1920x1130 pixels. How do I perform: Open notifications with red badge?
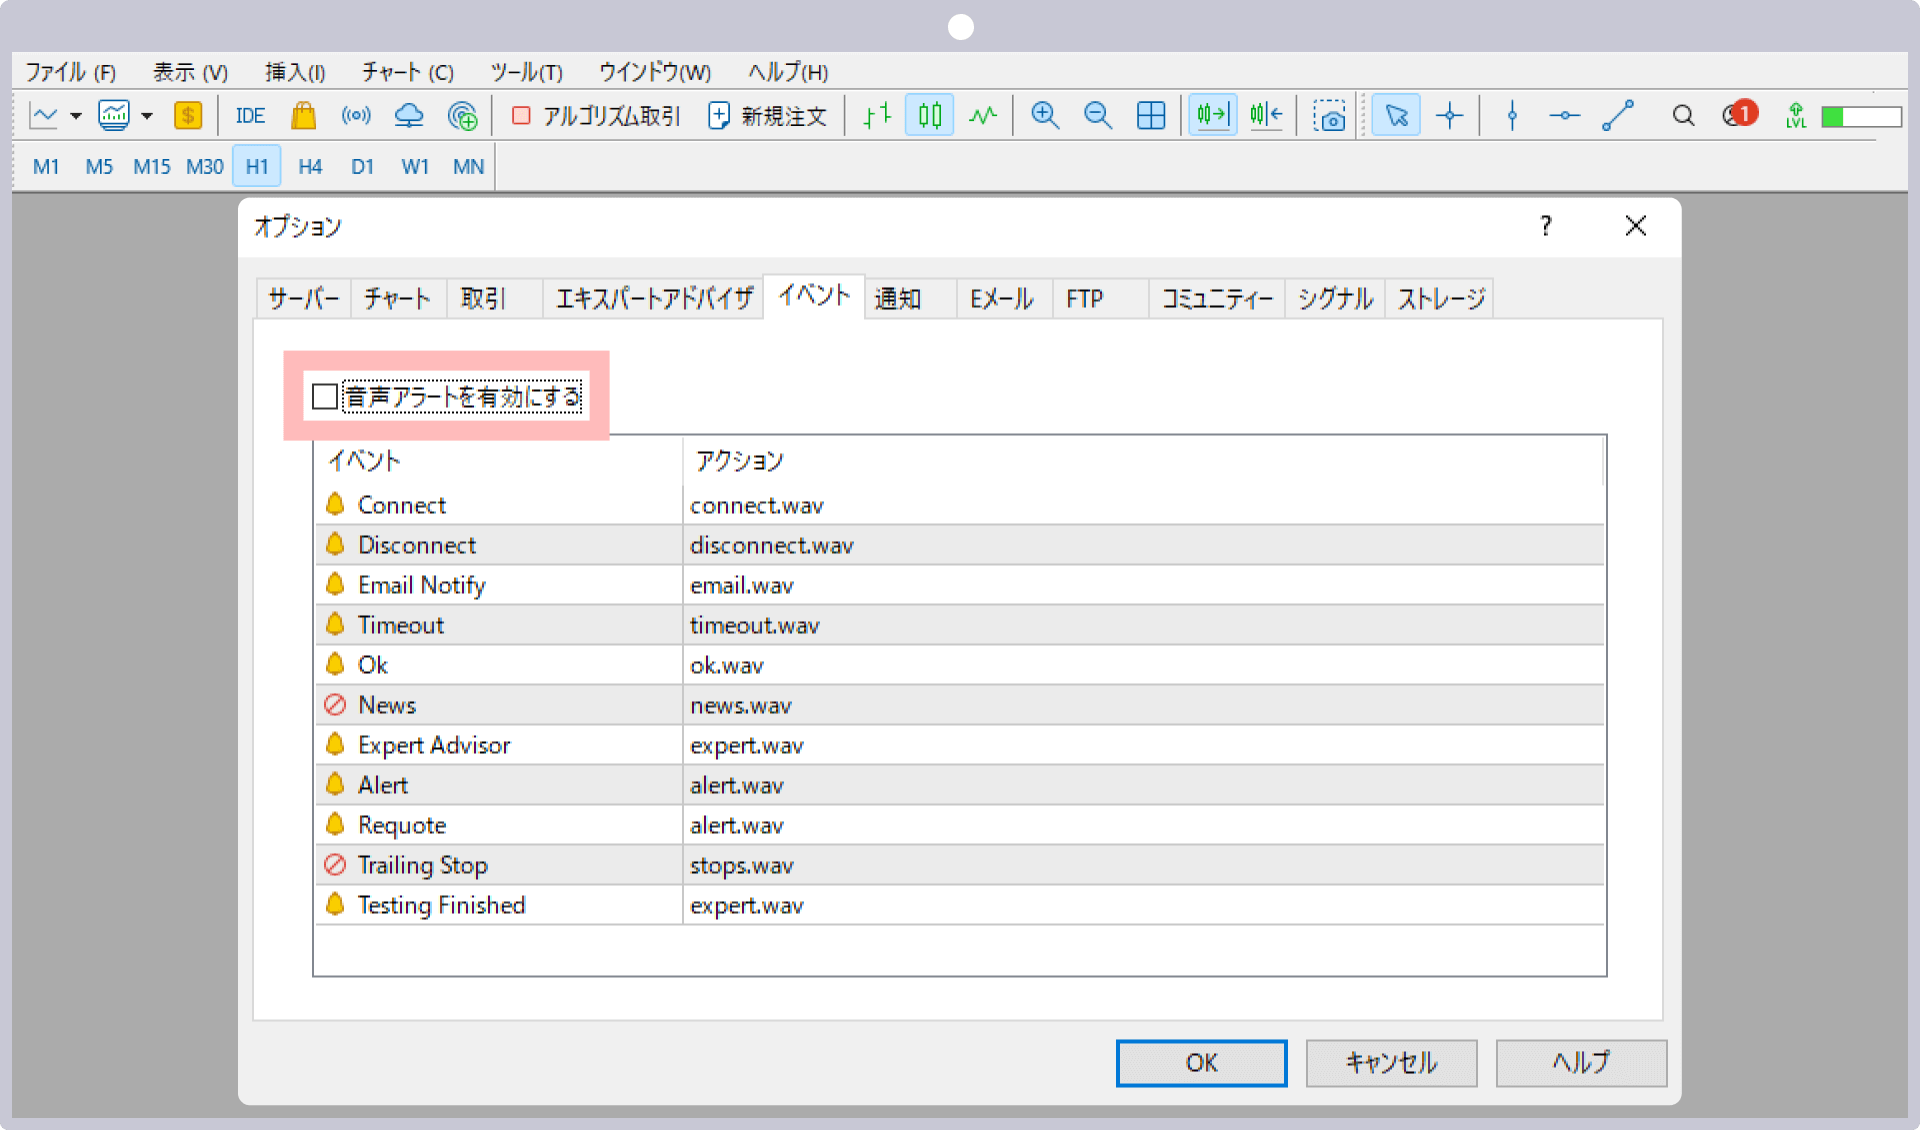pos(1740,114)
